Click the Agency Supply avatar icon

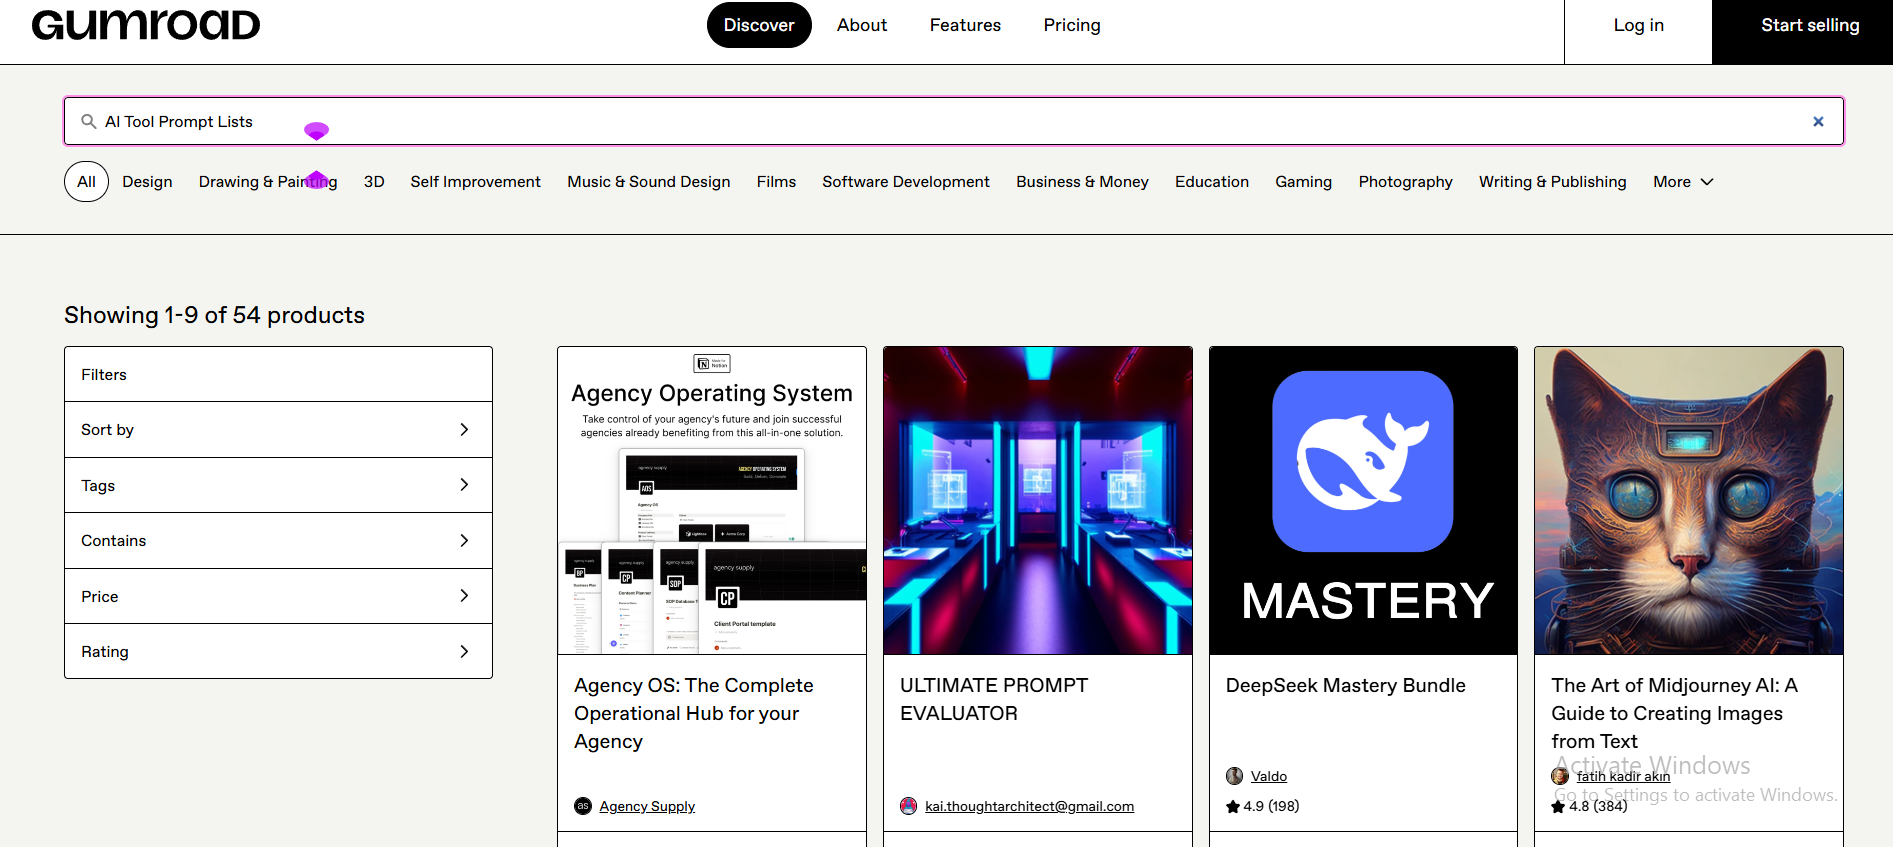583,806
